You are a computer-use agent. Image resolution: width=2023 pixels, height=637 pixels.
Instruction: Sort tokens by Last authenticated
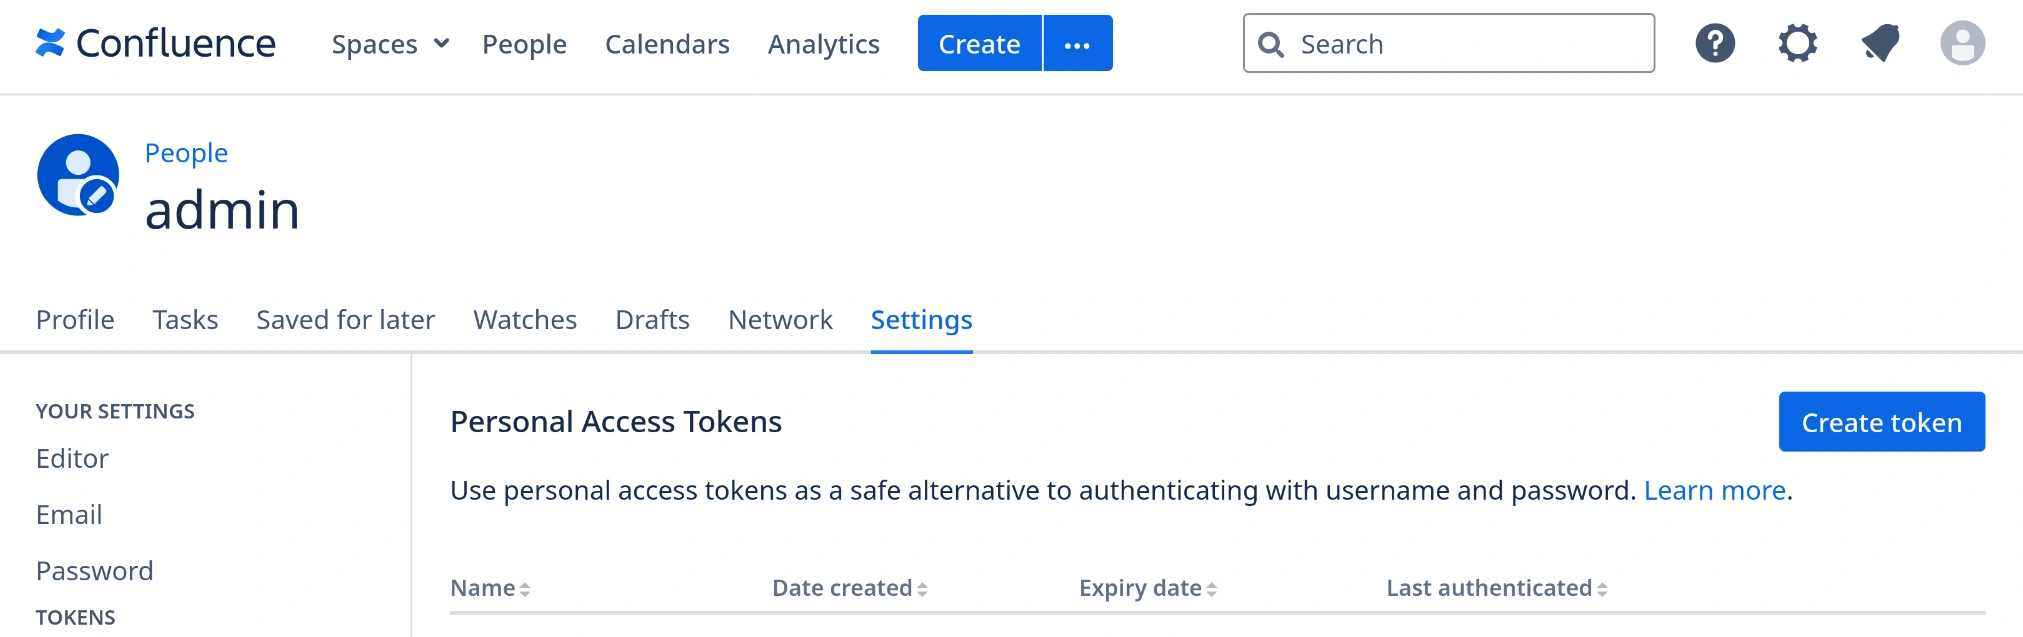click(1496, 588)
